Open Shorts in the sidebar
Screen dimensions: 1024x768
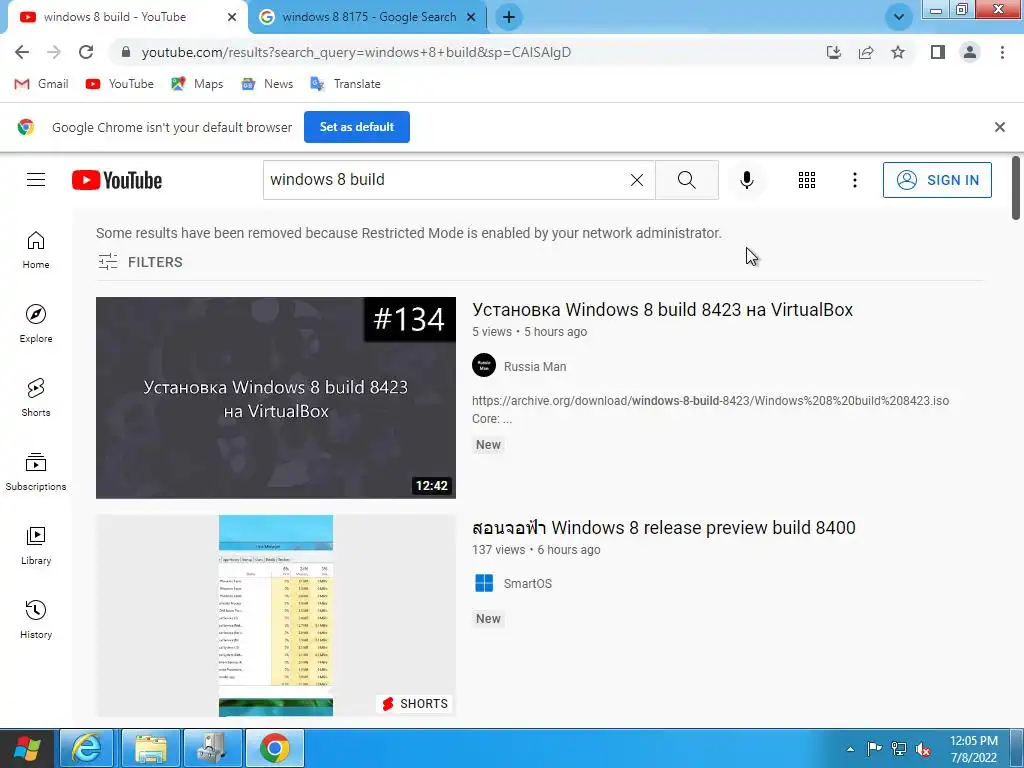(36, 398)
